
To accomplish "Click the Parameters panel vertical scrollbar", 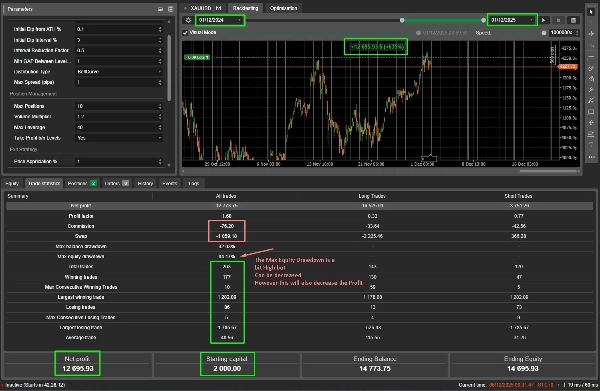I will coord(169,68).
